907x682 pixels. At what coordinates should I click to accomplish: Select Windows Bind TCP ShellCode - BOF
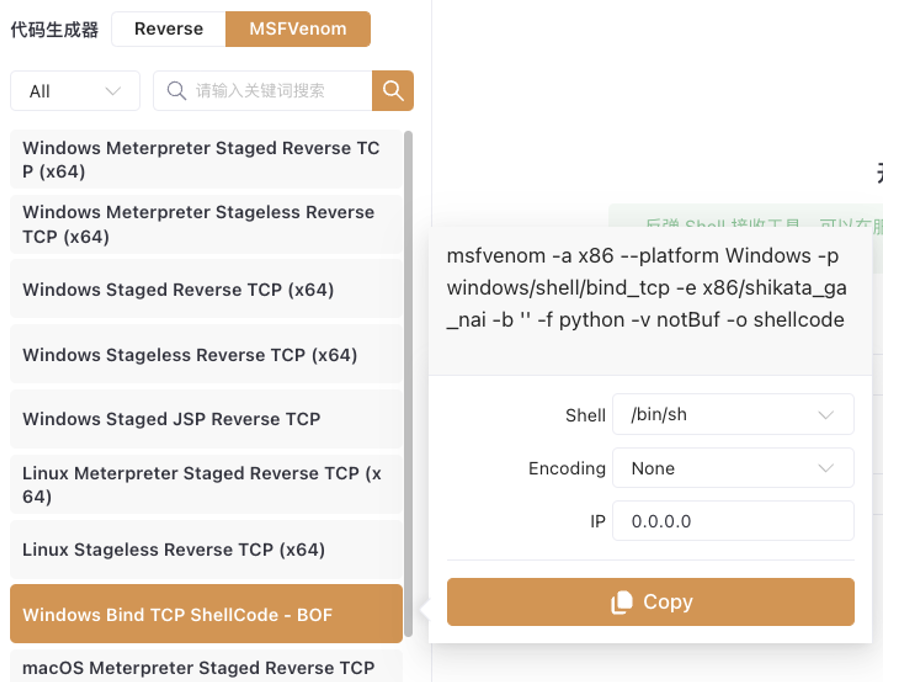click(207, 614)
